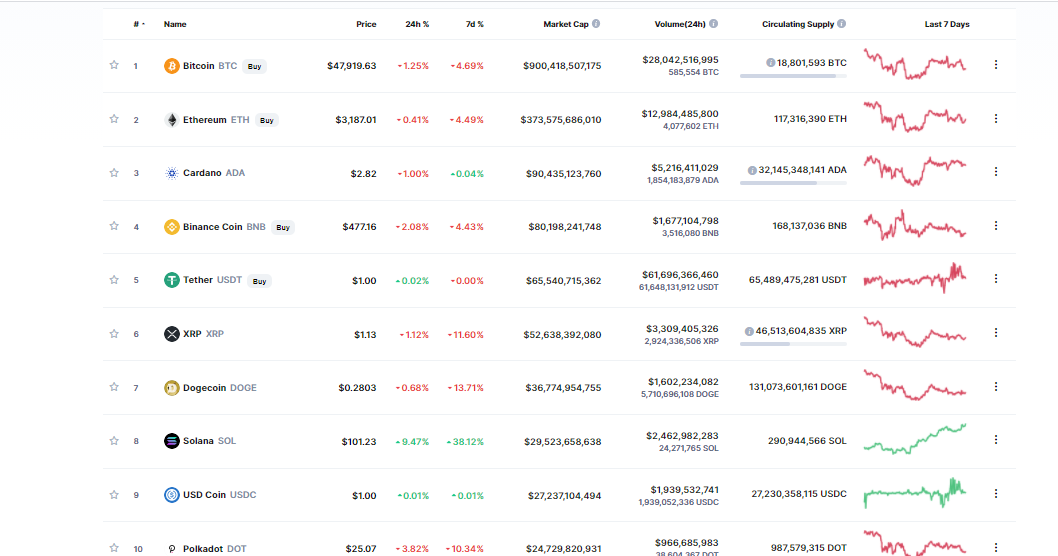This screenshot has height=556, width=1058.
Task: Star Ethereum to add to watchlist
Action: [114, 119]
